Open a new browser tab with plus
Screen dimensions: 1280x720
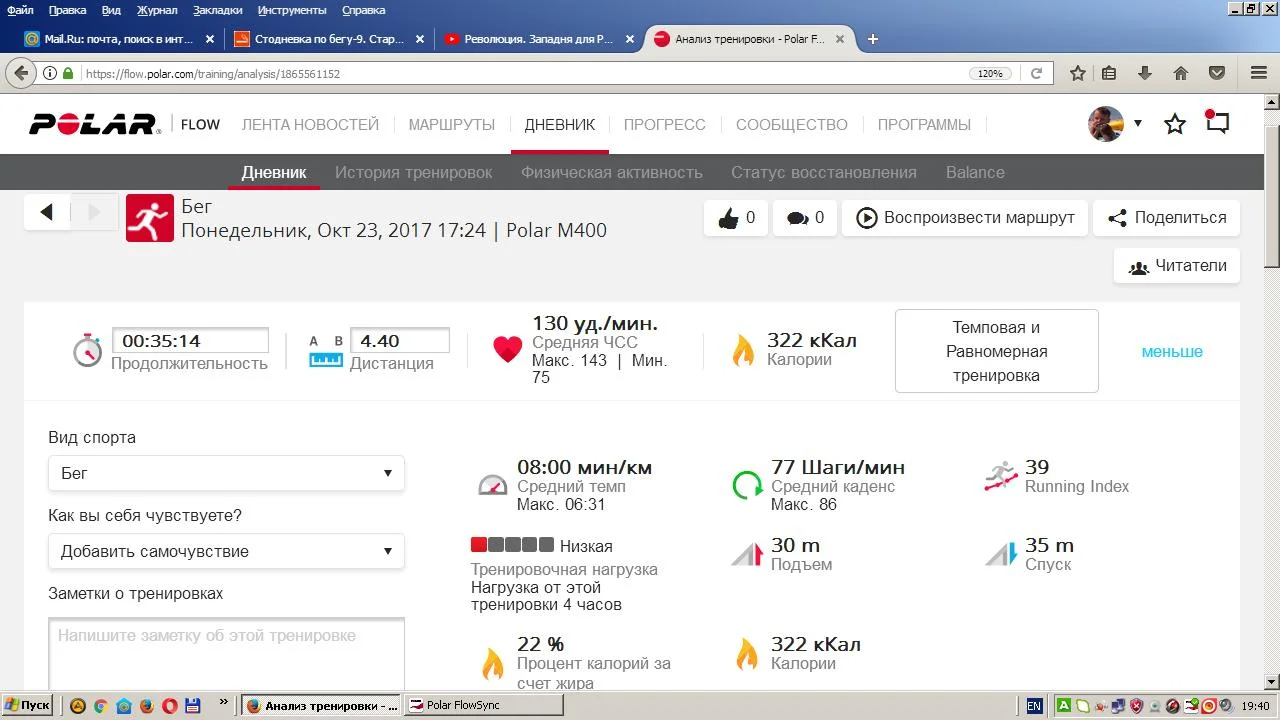pyautogui.click(x=873, y=39)
